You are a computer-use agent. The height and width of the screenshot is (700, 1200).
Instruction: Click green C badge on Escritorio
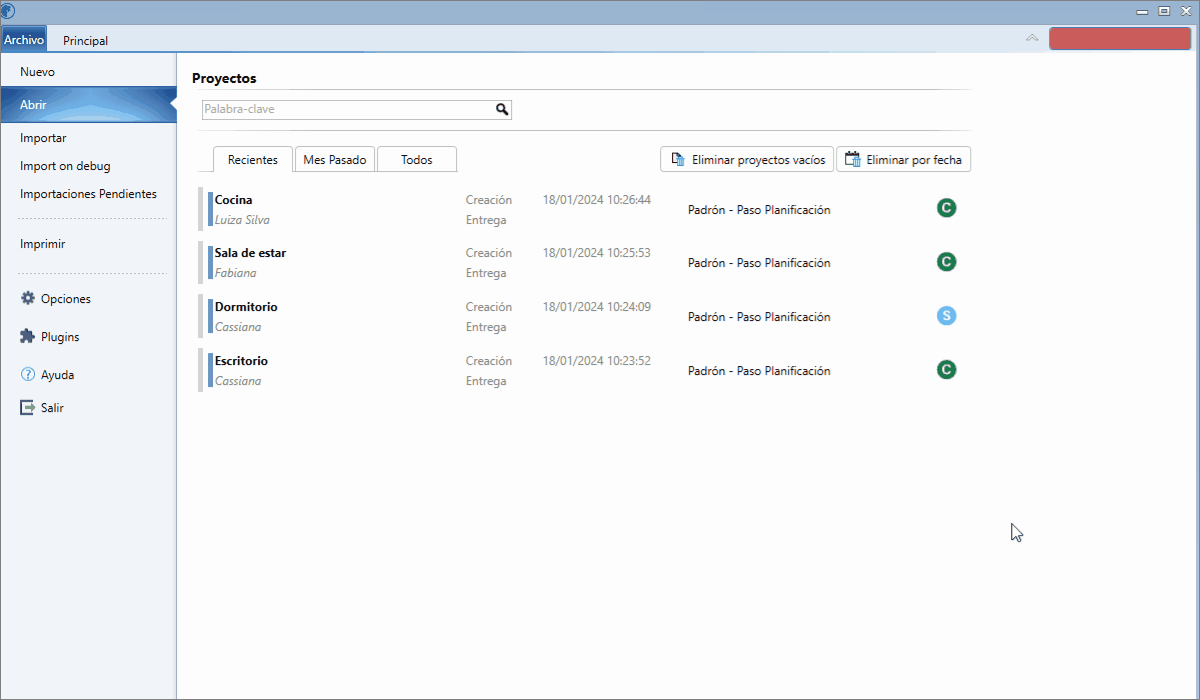pos(946,370)
